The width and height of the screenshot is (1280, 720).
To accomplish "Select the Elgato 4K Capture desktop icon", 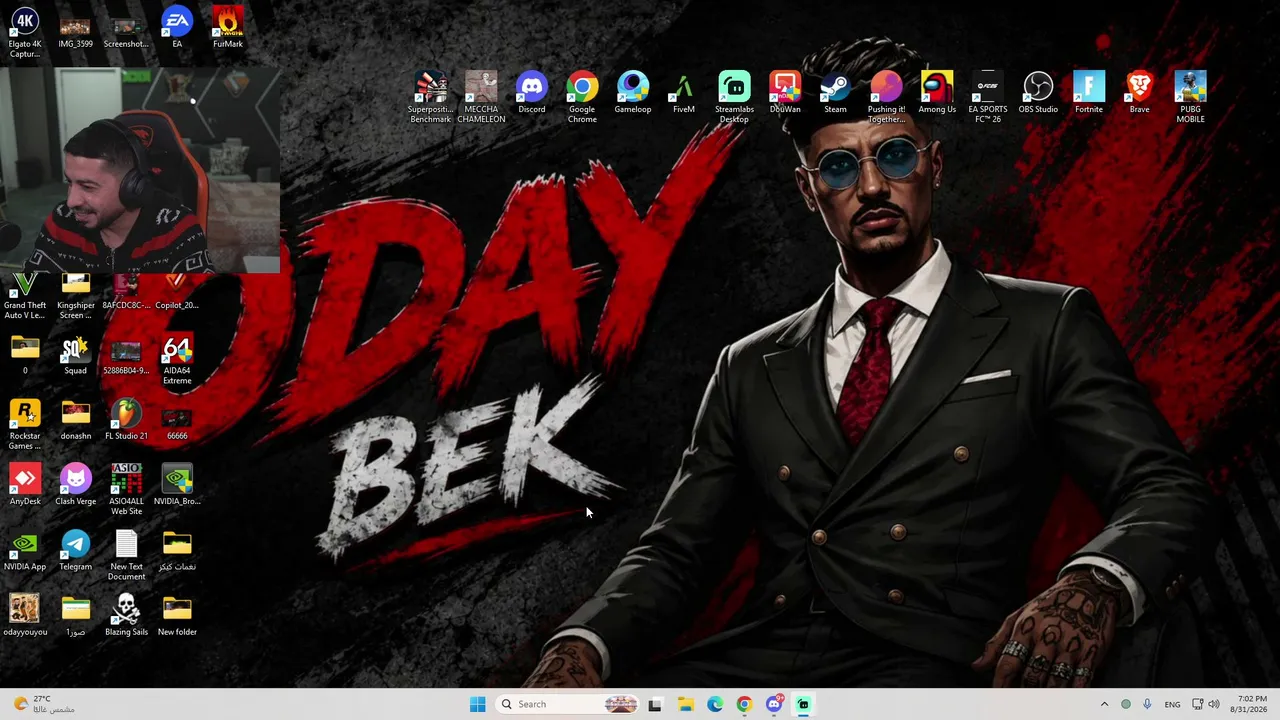I will pyautogui.click(x=25, y=32).
